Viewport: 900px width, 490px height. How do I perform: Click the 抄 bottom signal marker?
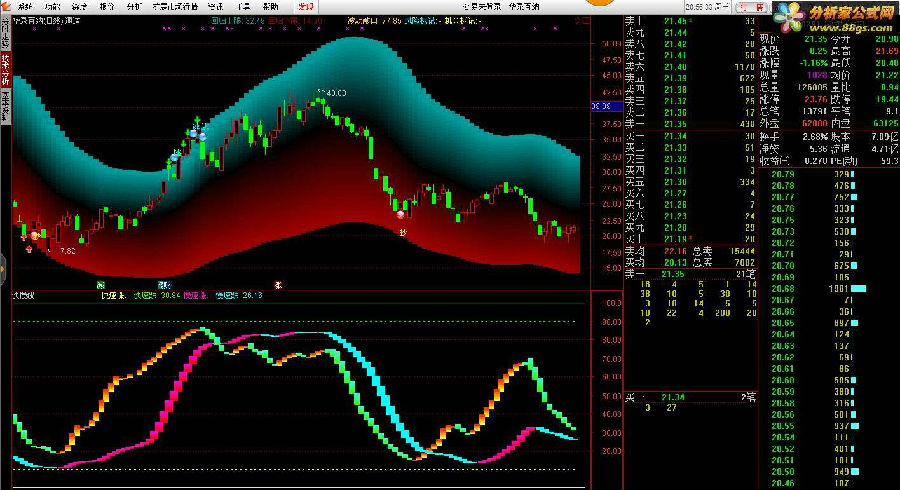coord(403,232)
